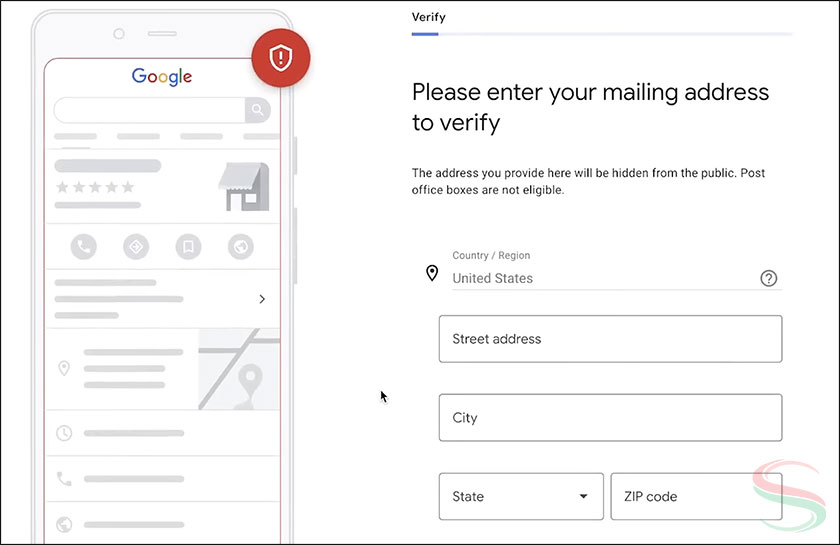Focus the City input field

coord(610,418)
